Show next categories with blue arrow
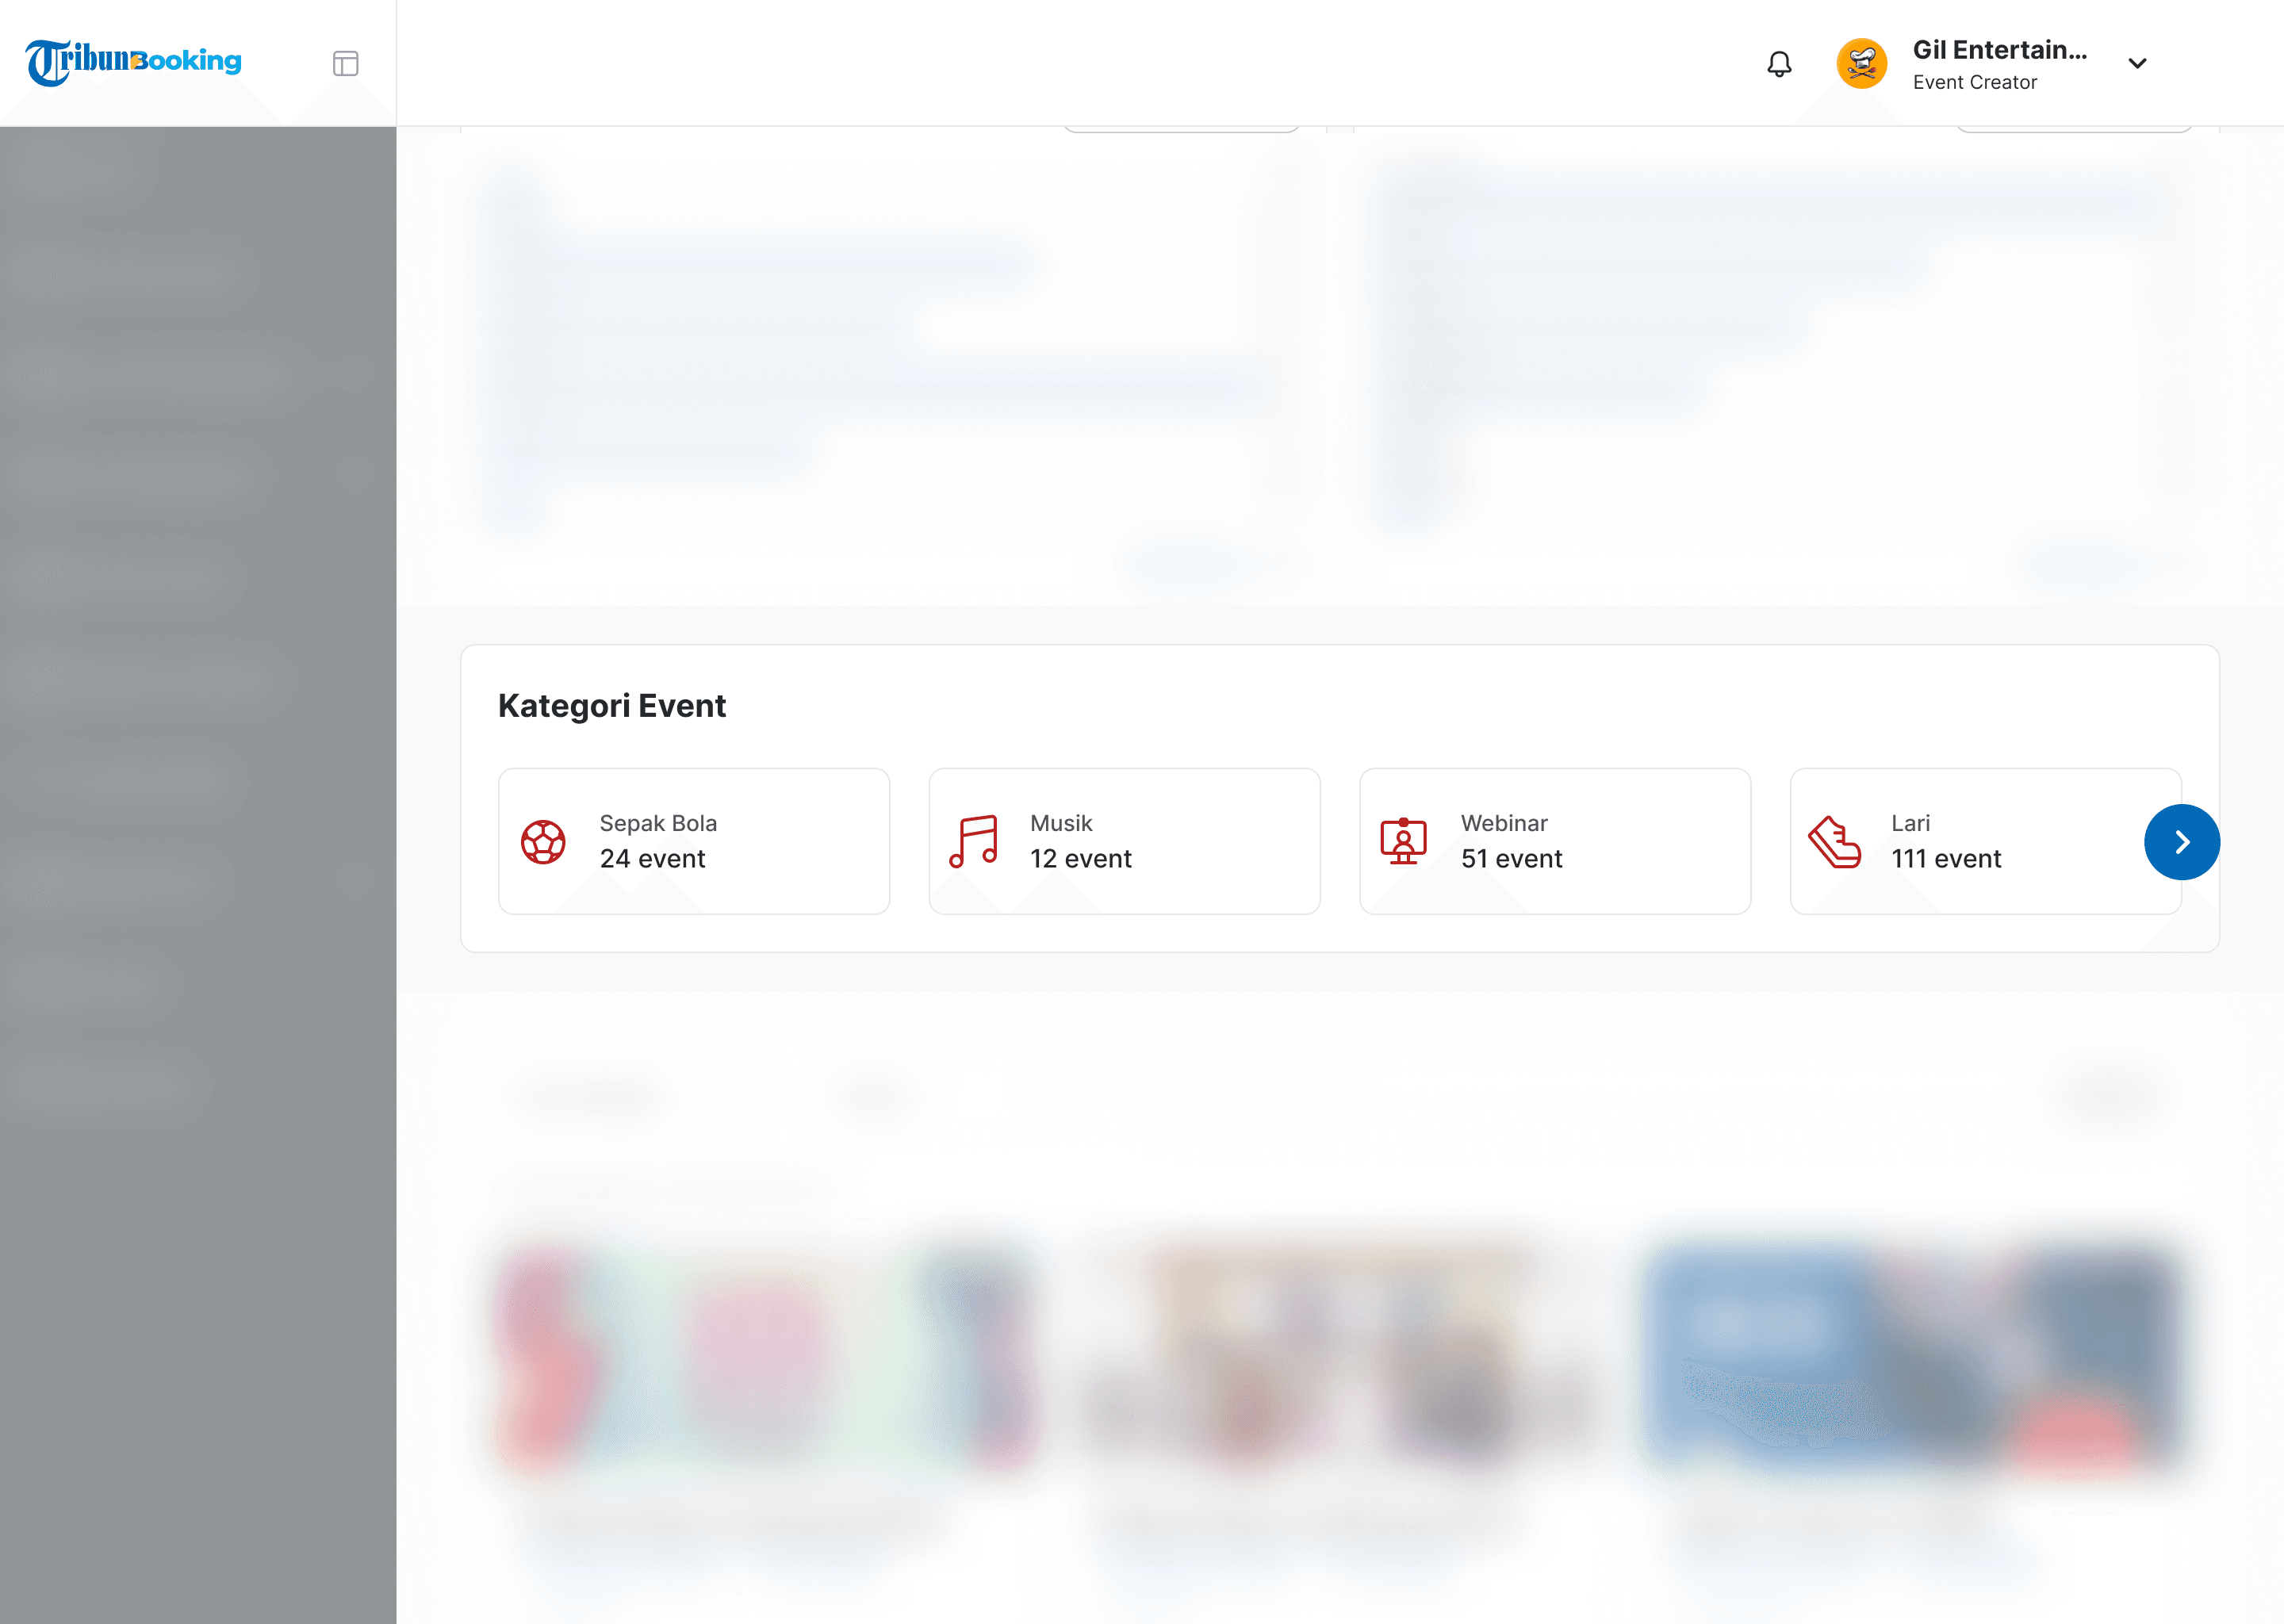 click(2181, 842)
